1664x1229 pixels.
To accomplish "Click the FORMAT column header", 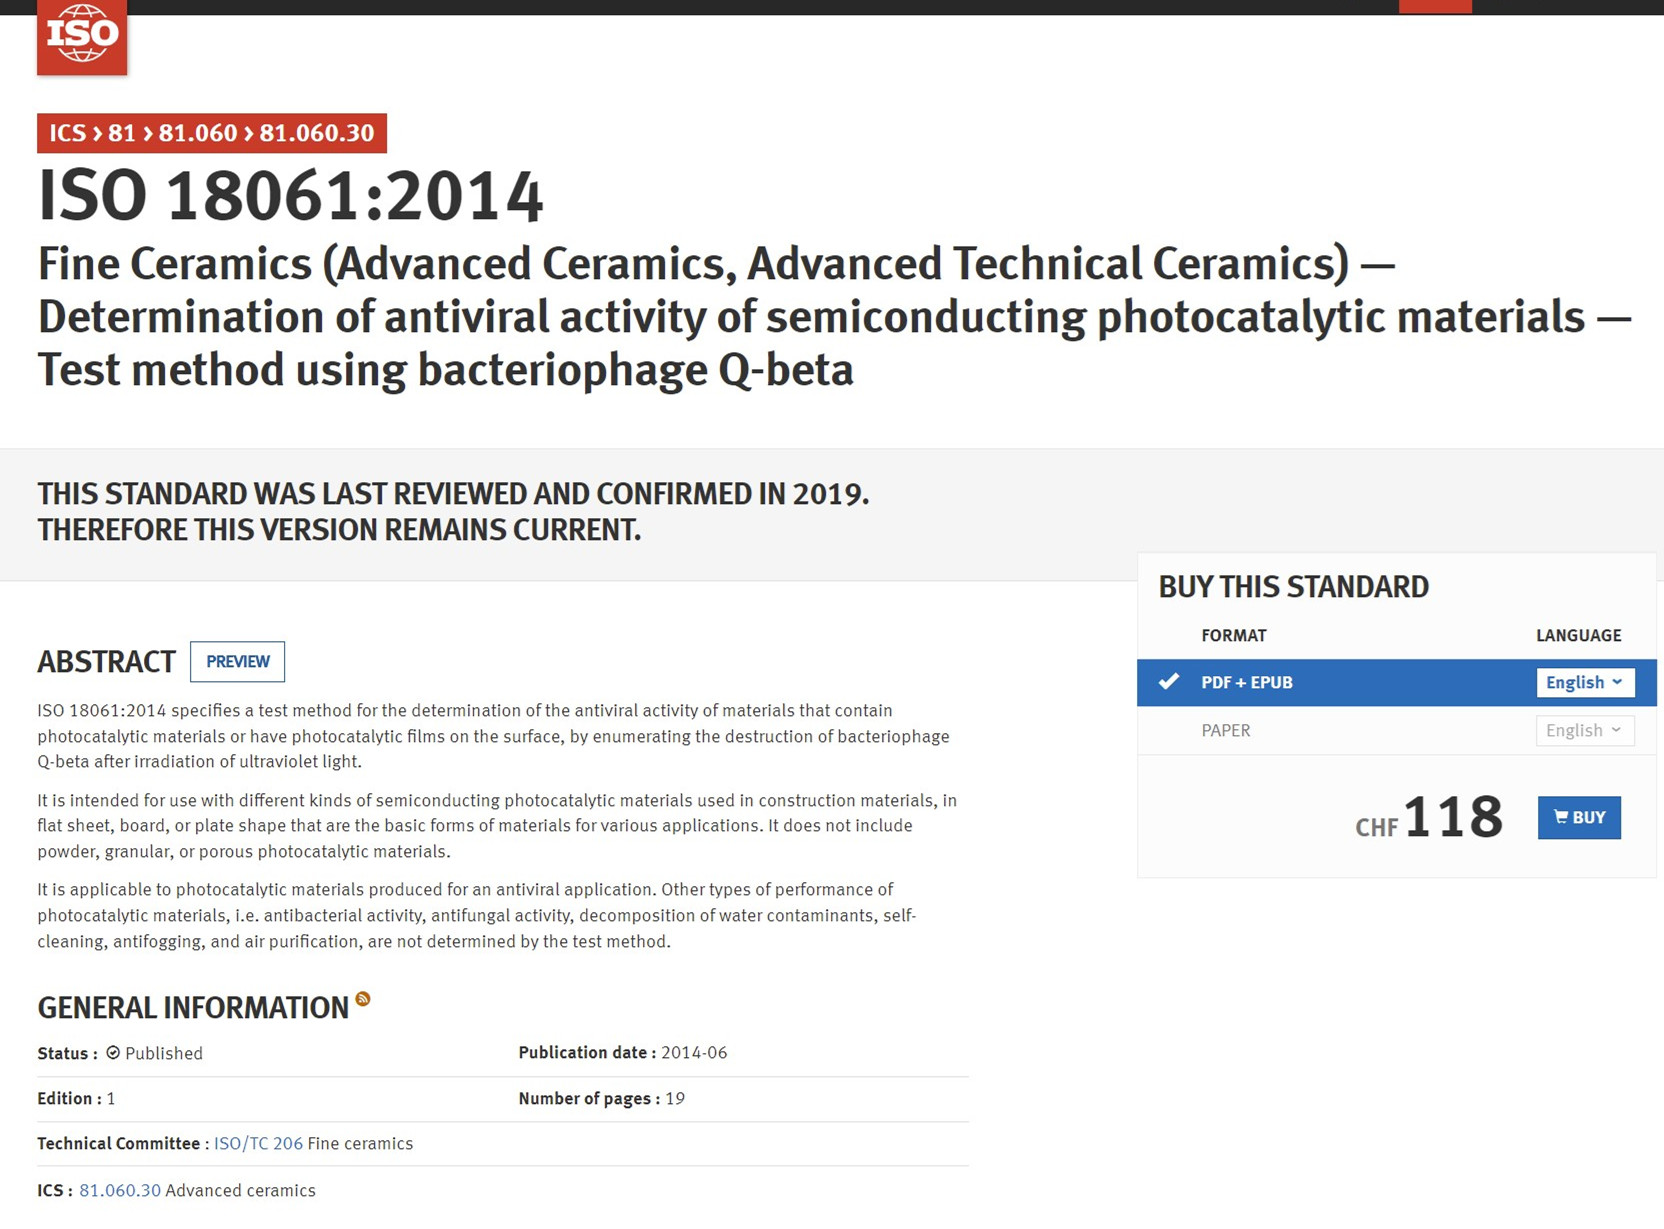I will (x=1234, y=635).
